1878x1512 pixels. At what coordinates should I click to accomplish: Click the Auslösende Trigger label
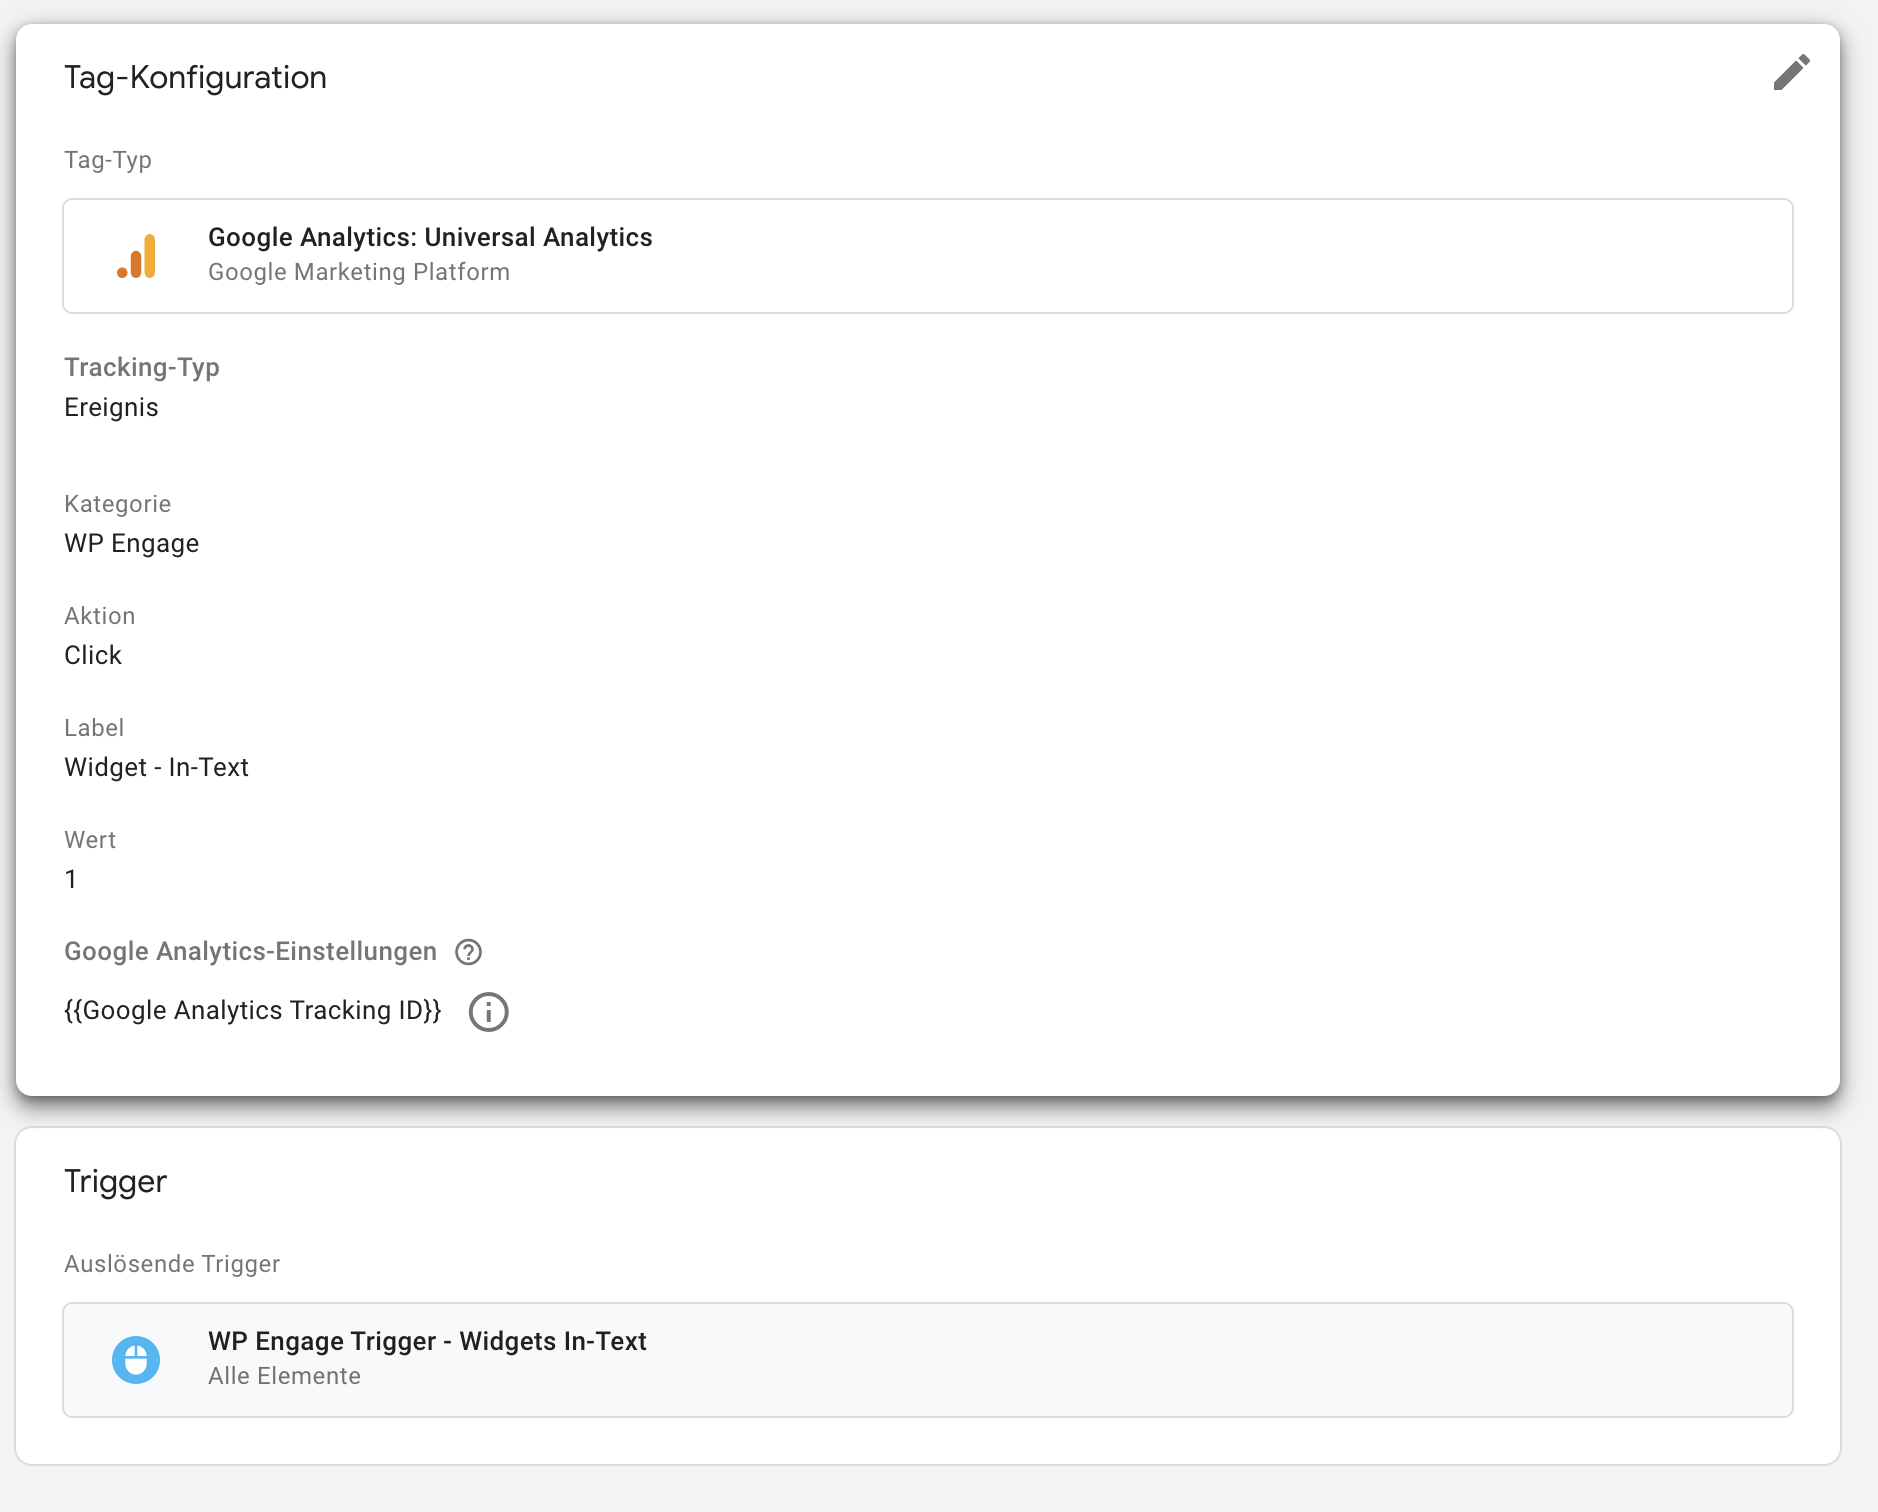click(172, 1264)
